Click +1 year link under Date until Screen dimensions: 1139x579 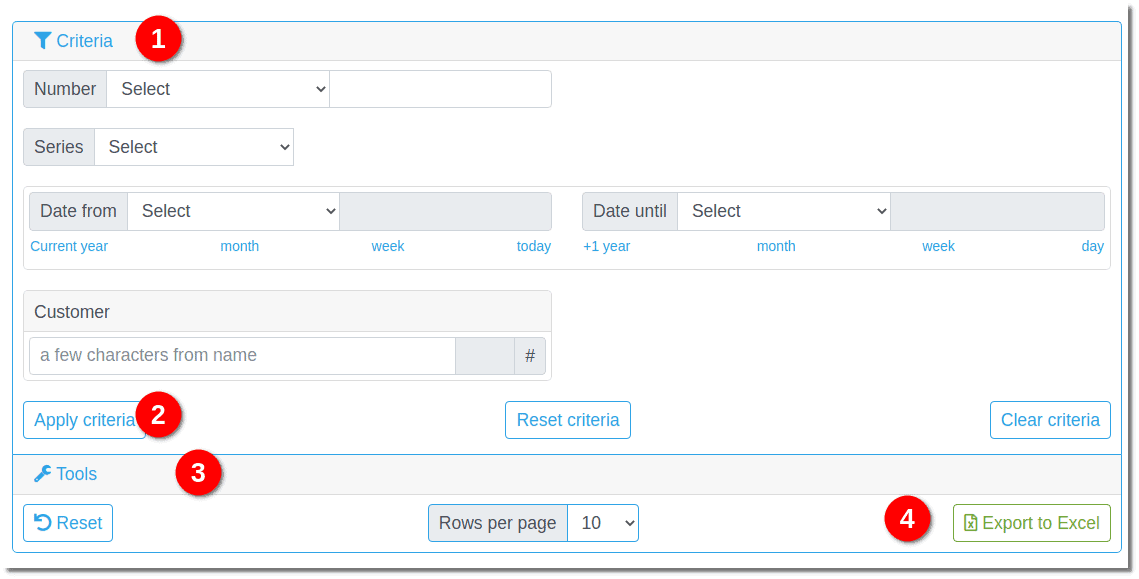(607, 246)
